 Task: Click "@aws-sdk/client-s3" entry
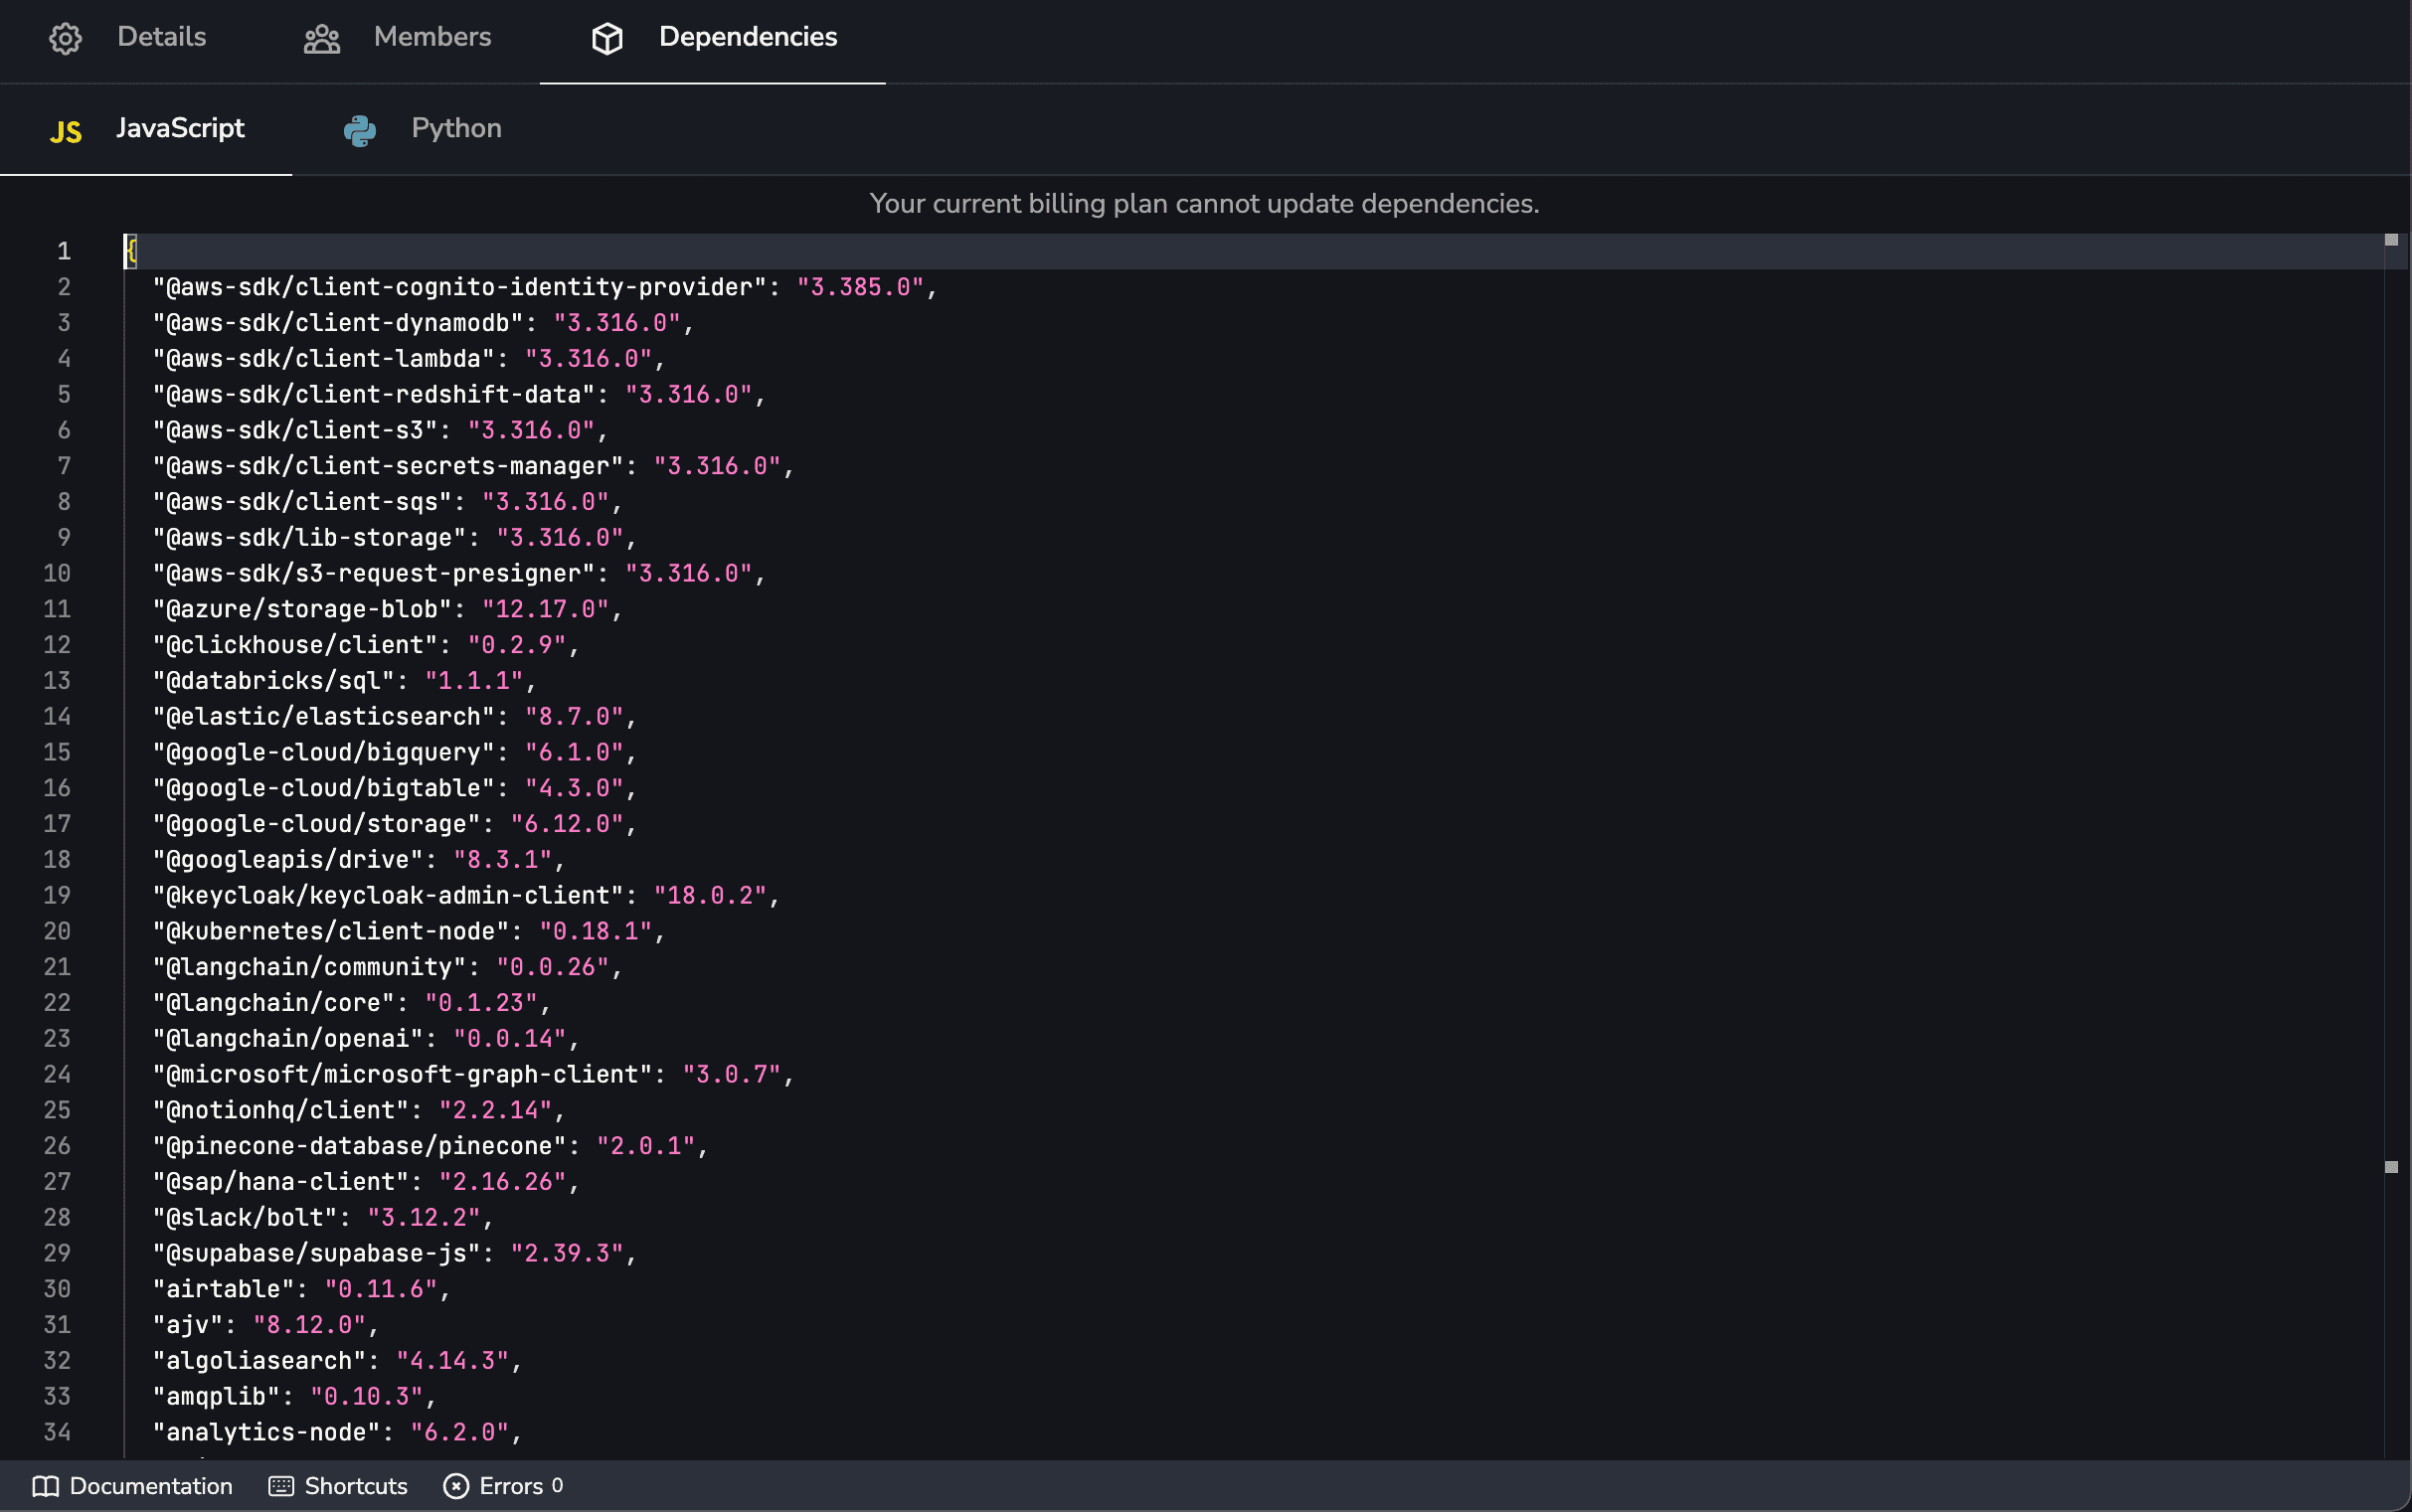tap(380, 431)
